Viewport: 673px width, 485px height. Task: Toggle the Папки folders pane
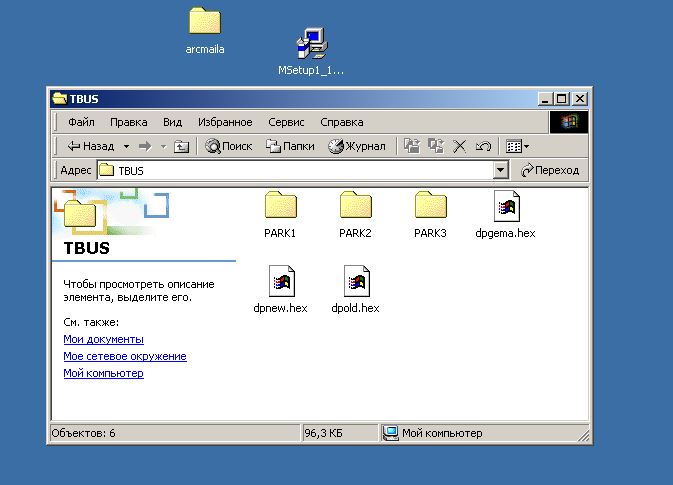click(290, 146)
